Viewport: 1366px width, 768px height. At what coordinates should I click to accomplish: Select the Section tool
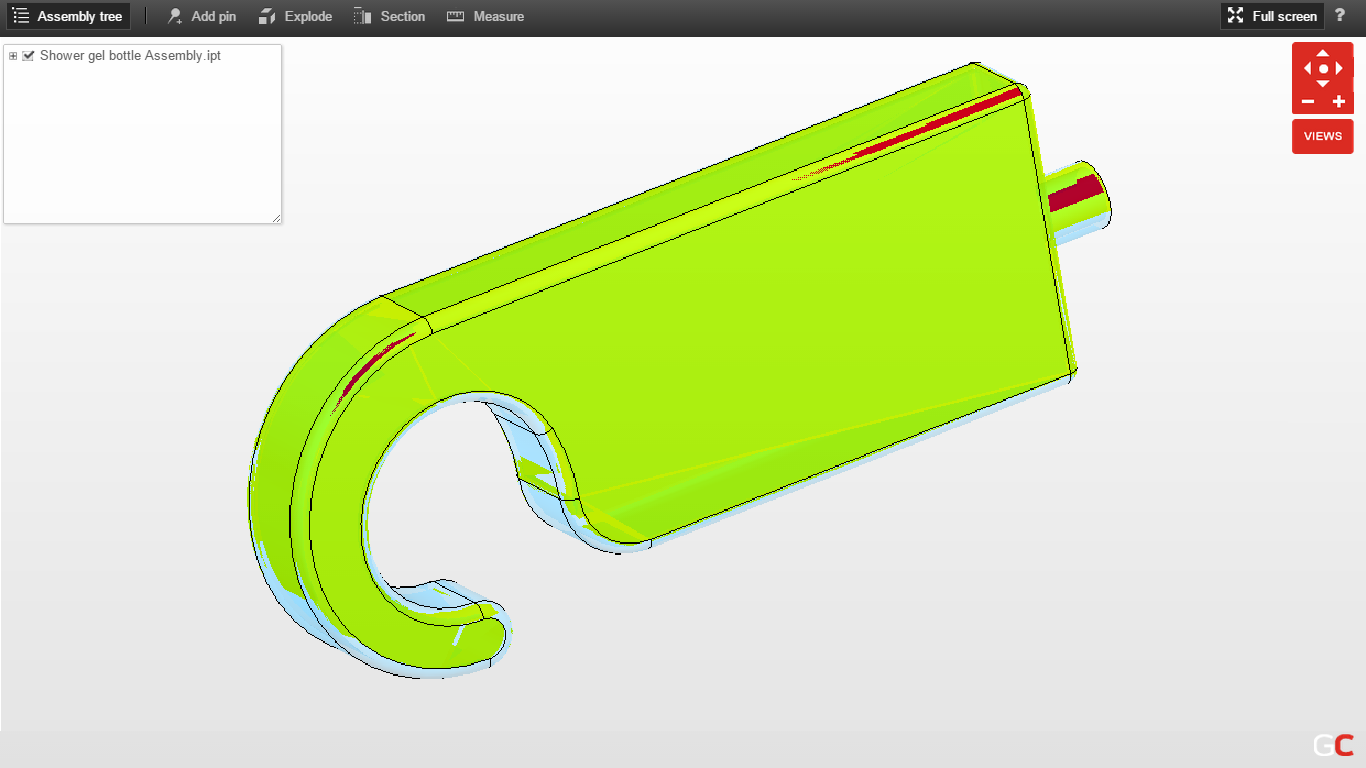coord(389,16)
